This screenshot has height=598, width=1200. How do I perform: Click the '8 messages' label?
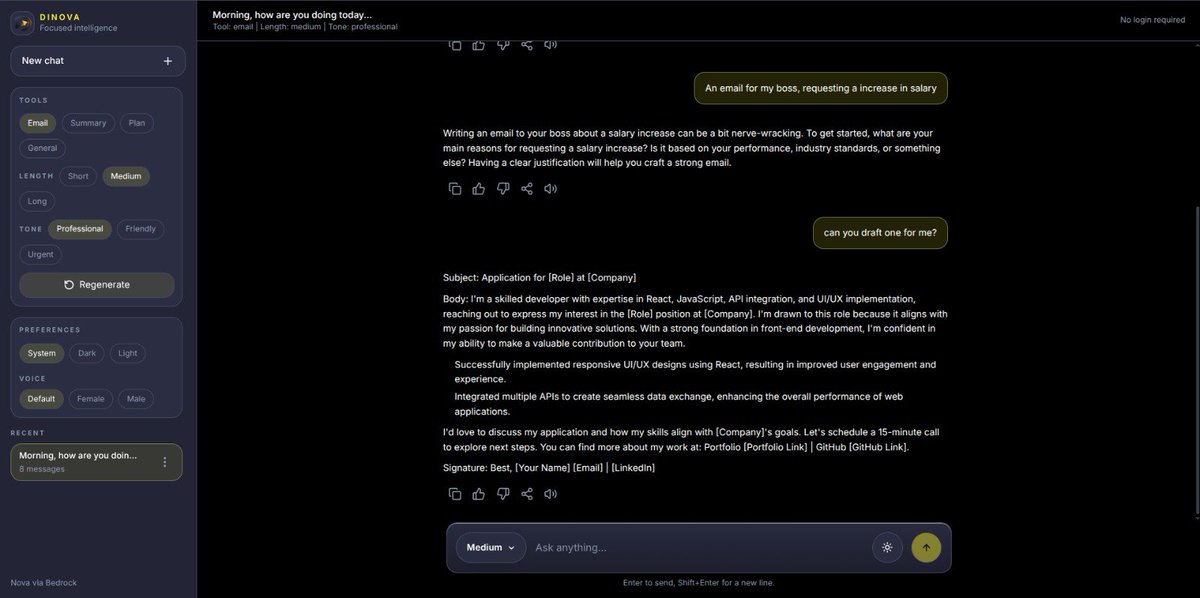tap(42, 469)
